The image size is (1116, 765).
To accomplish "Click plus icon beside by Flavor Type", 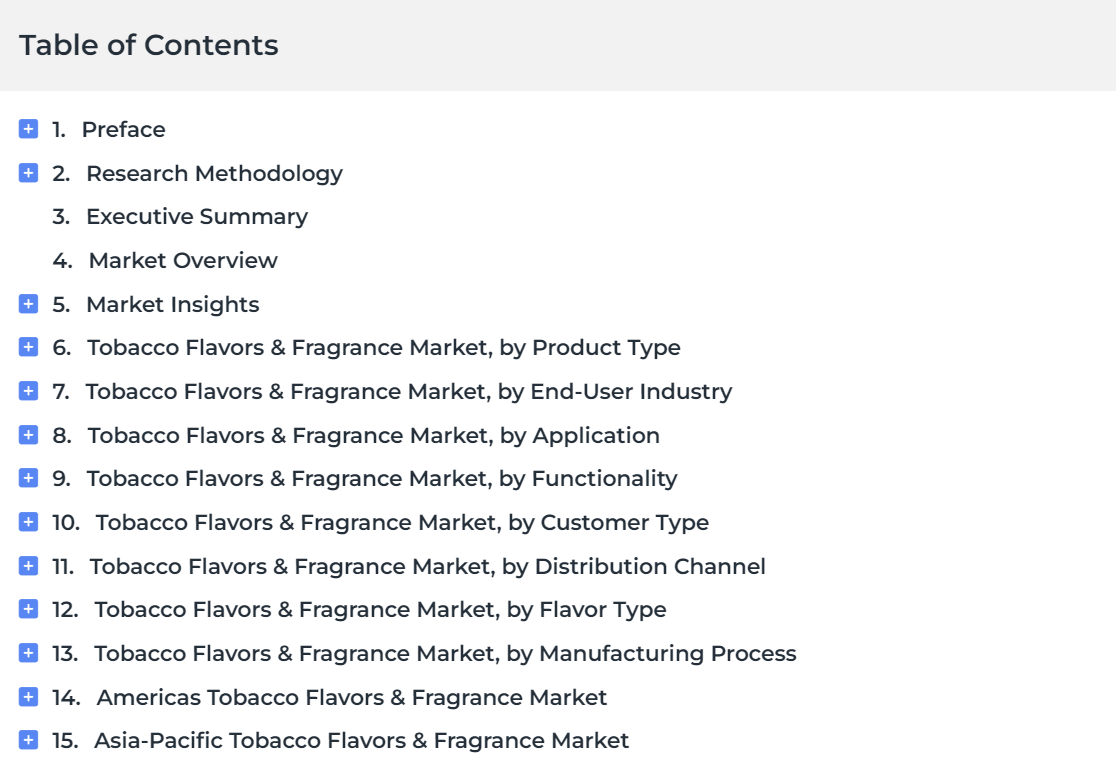I will [x=28, y=609].
